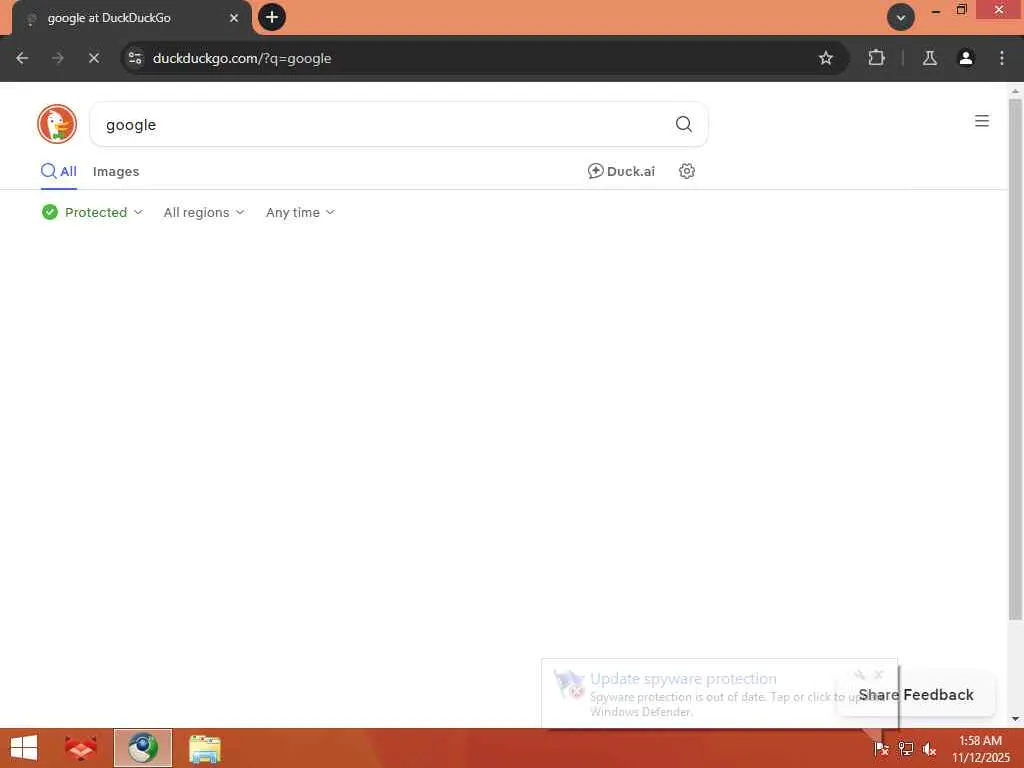Viewport: 1024px width, 768px height.
Task: Close the google at DuckDuckGo tab
Action: (234, 18)
